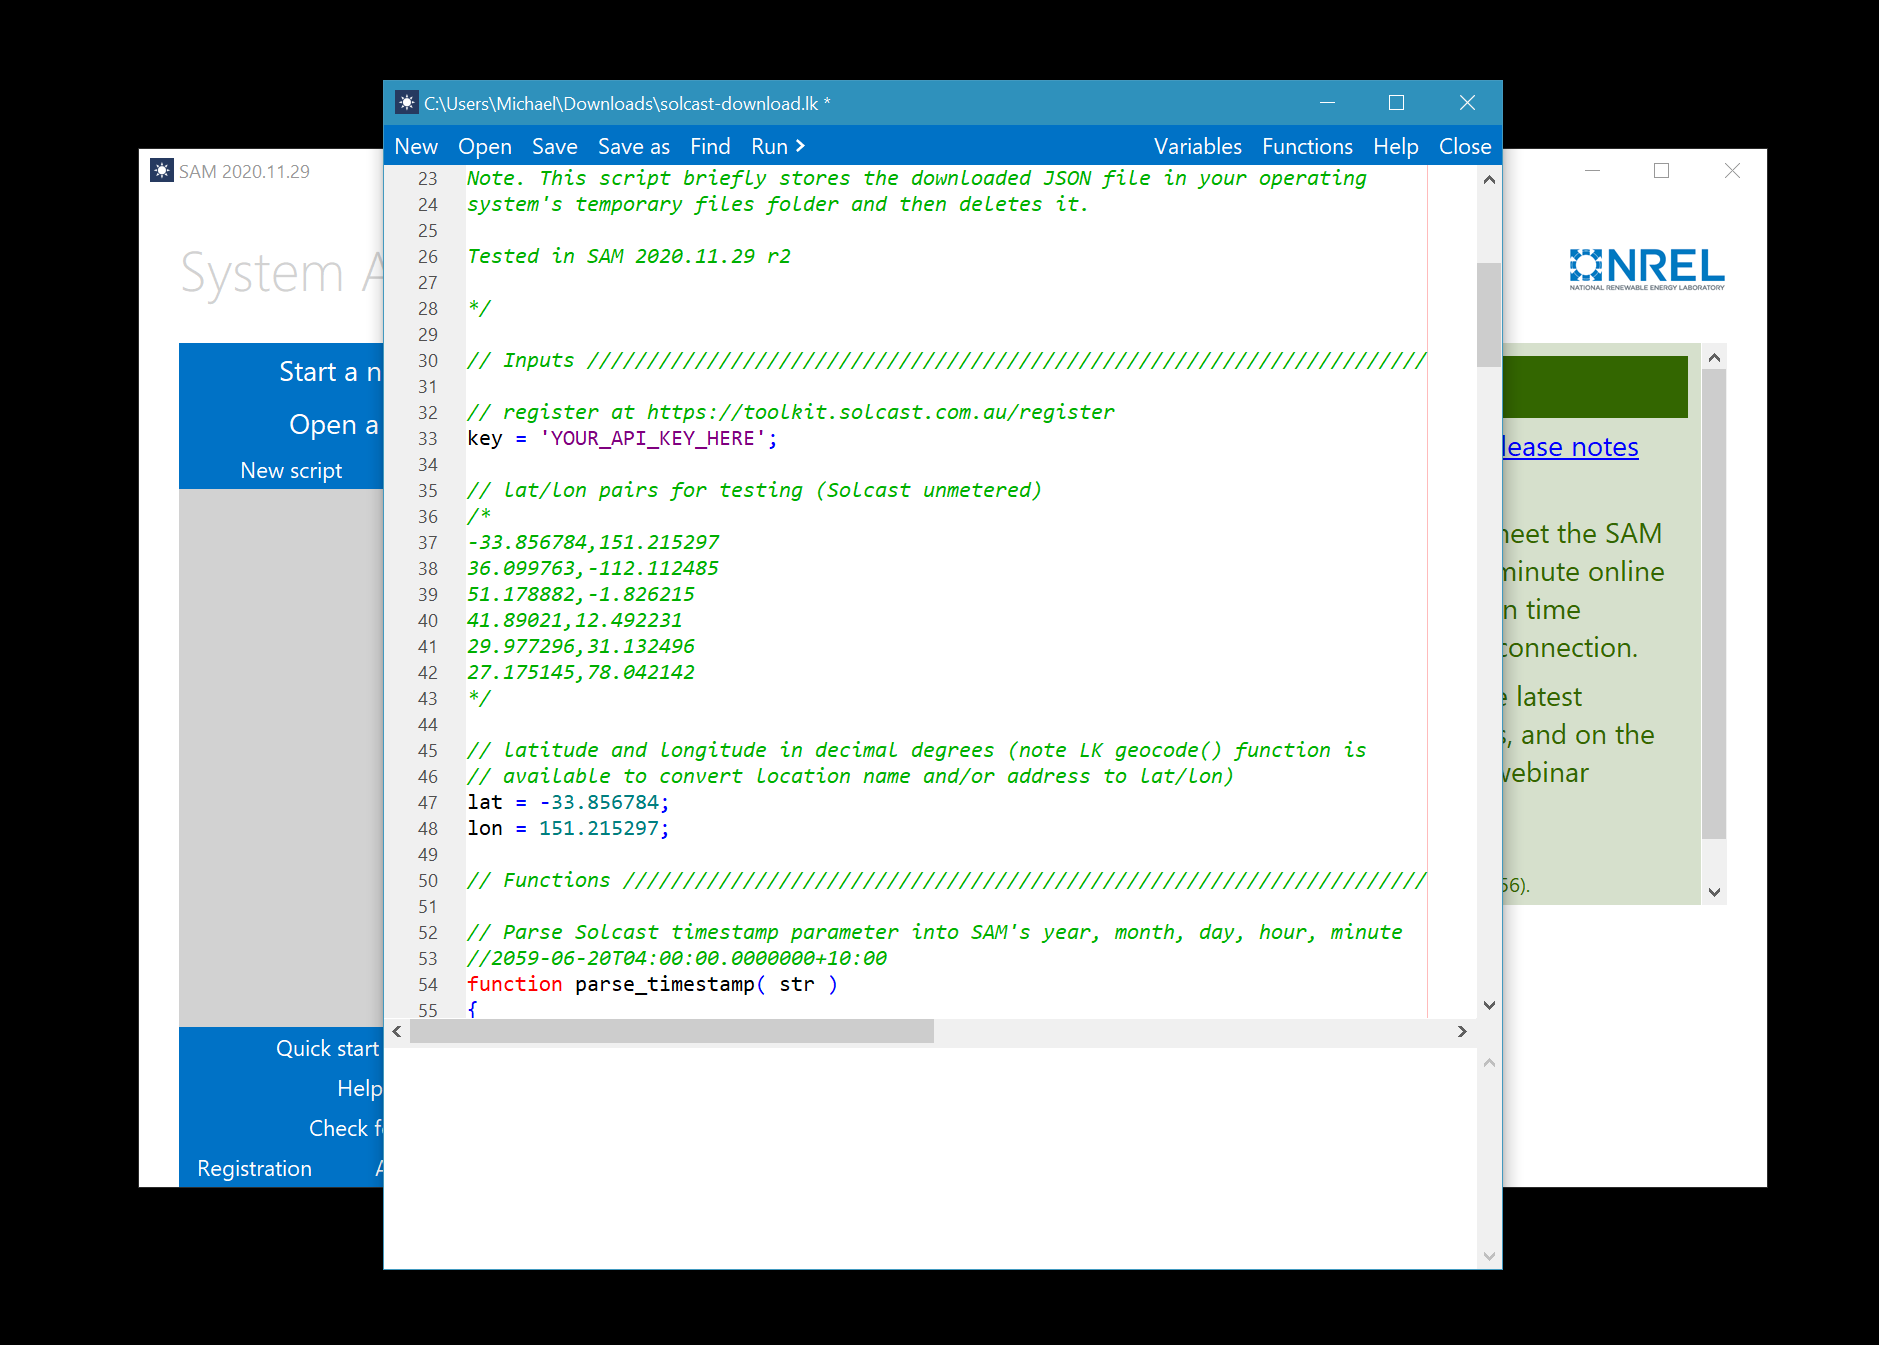Show the Variables panel

click(x=1198, y=146)
